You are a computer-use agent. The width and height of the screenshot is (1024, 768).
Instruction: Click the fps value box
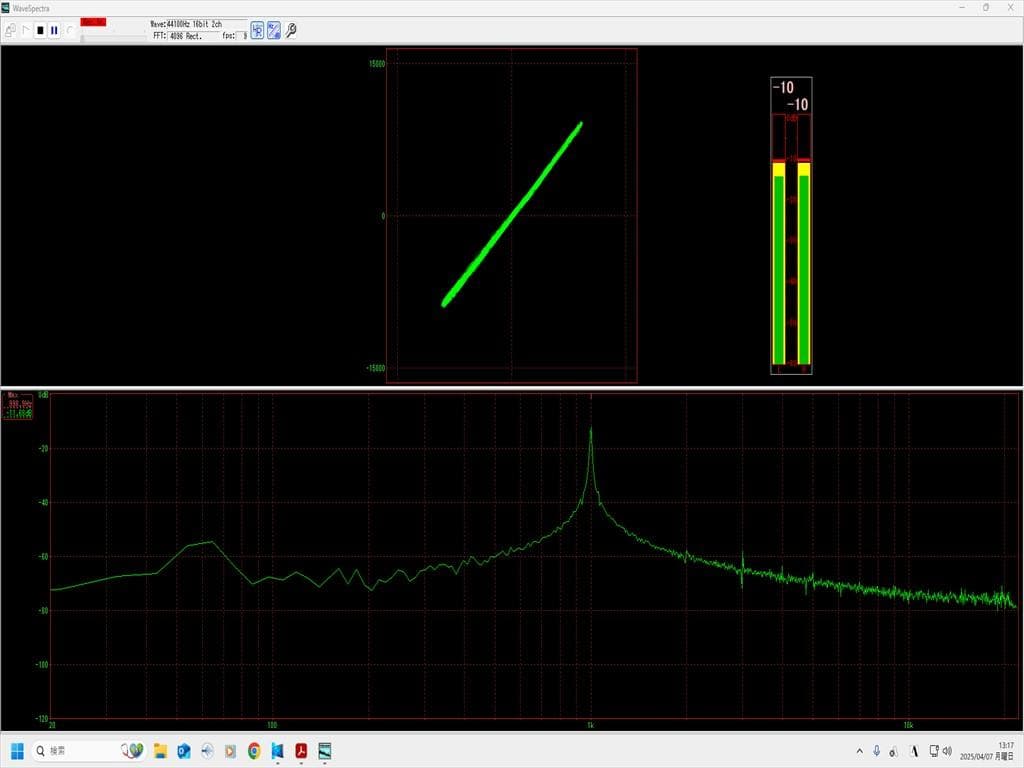coord(243,36)
